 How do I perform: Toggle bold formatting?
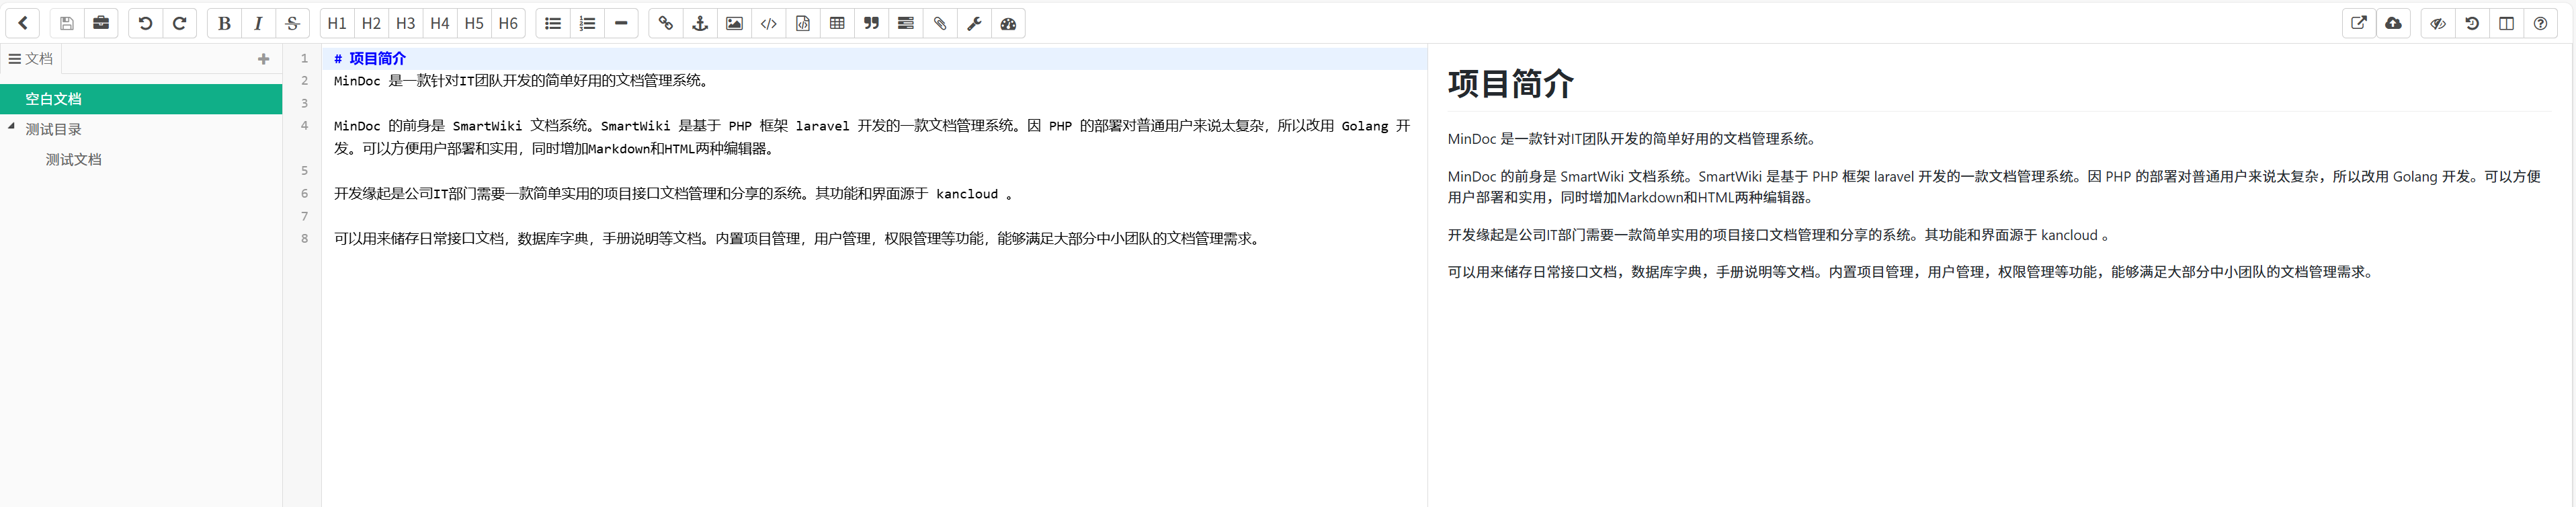[x=224, y=23]
